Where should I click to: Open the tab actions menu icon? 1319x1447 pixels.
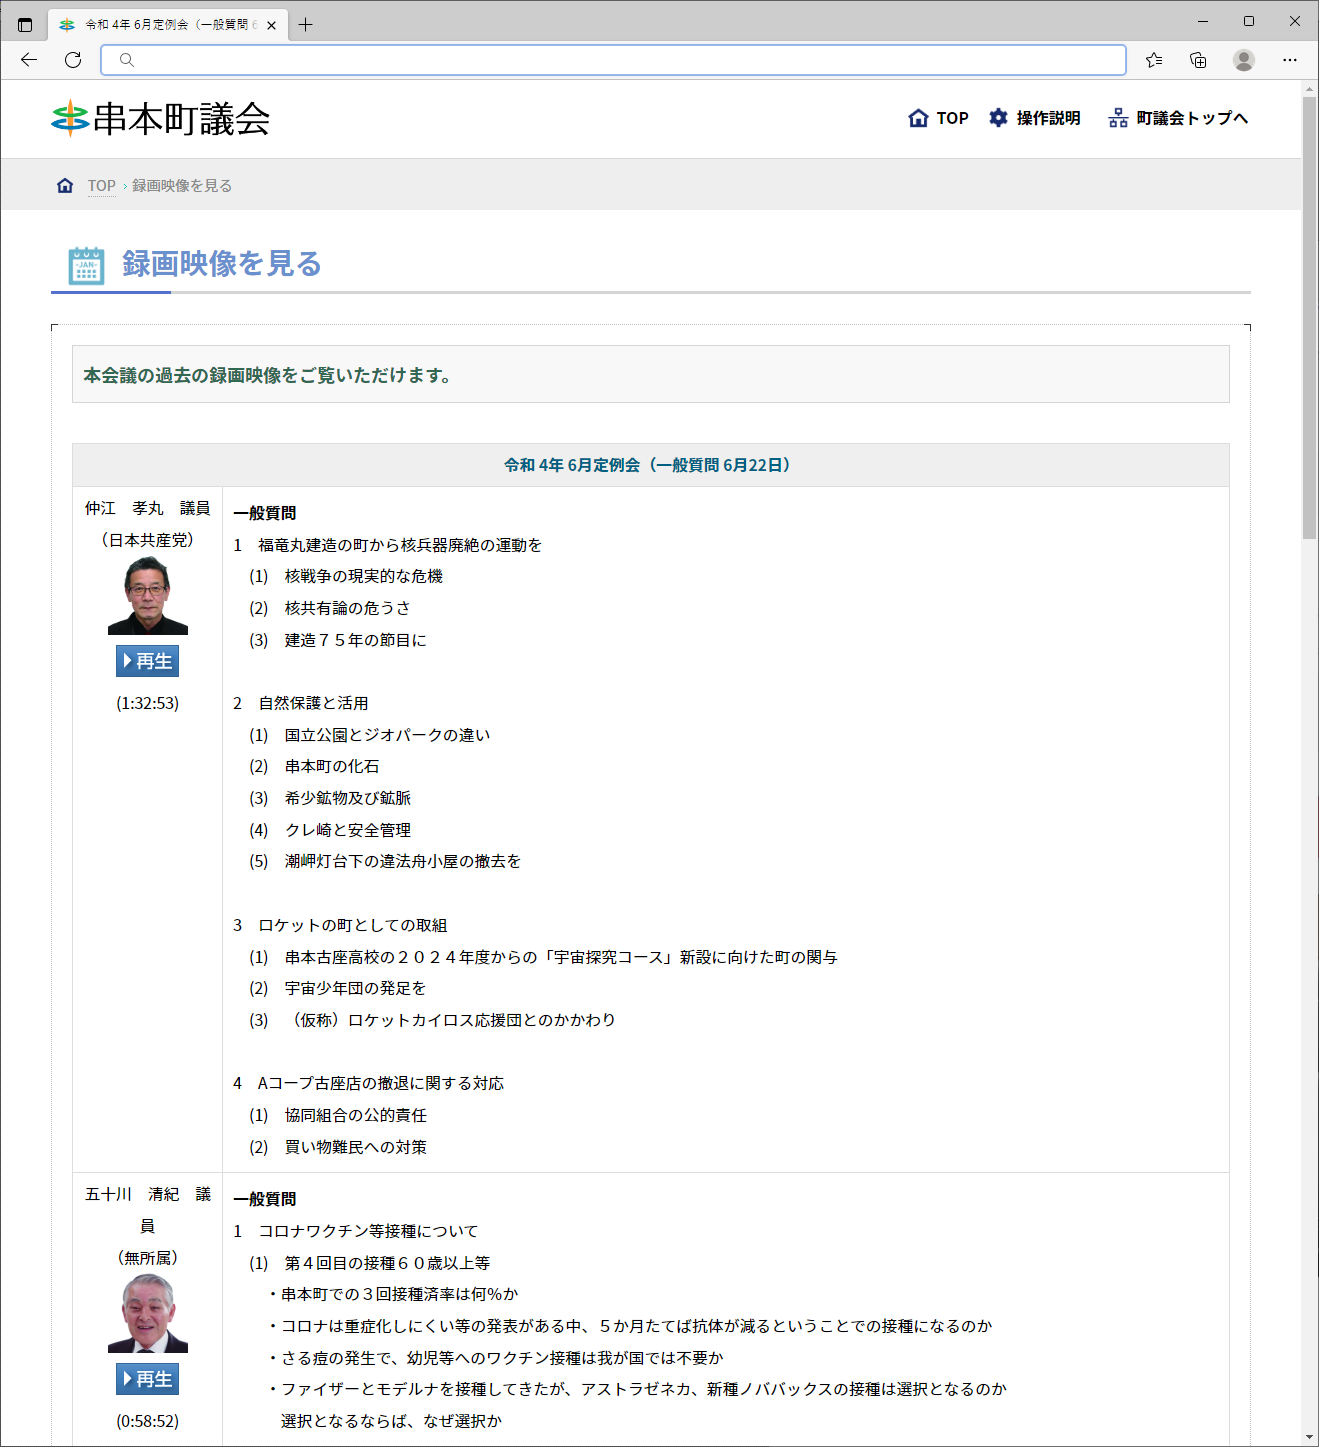click(x=25, y=25)
